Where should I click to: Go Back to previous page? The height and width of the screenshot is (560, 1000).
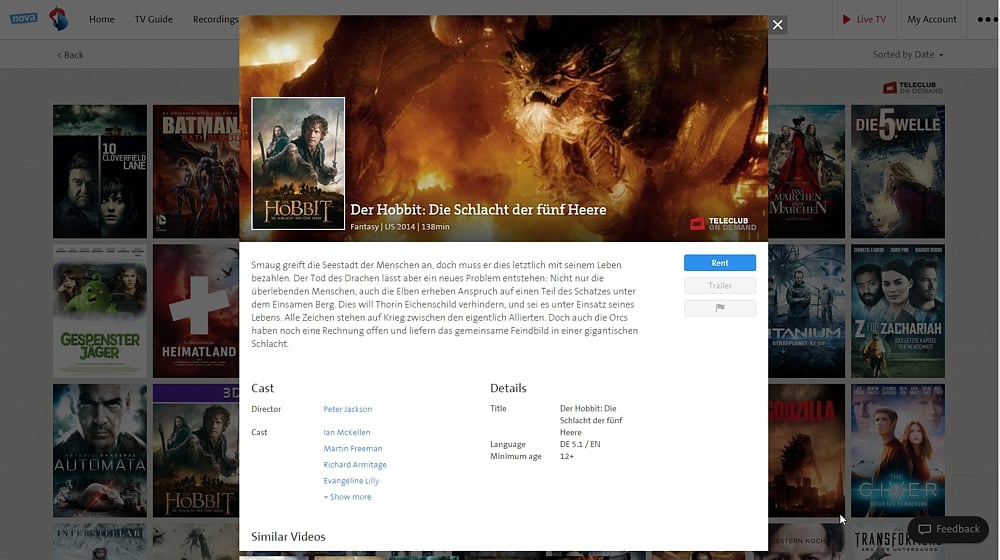[70, 55]
